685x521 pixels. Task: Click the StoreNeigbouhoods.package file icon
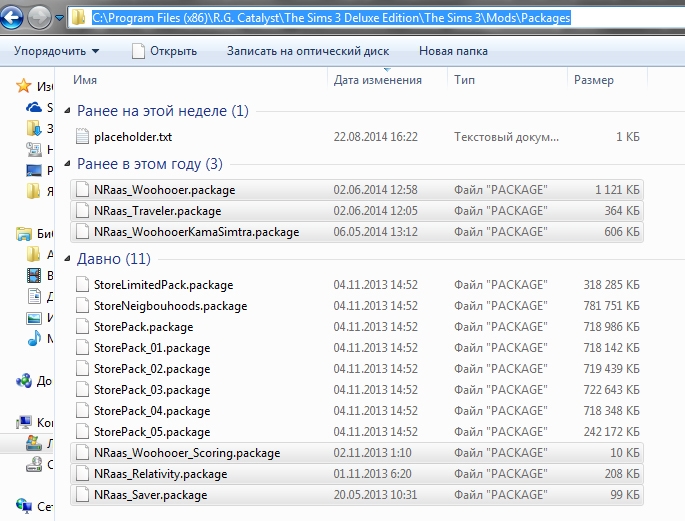(82, 306)
